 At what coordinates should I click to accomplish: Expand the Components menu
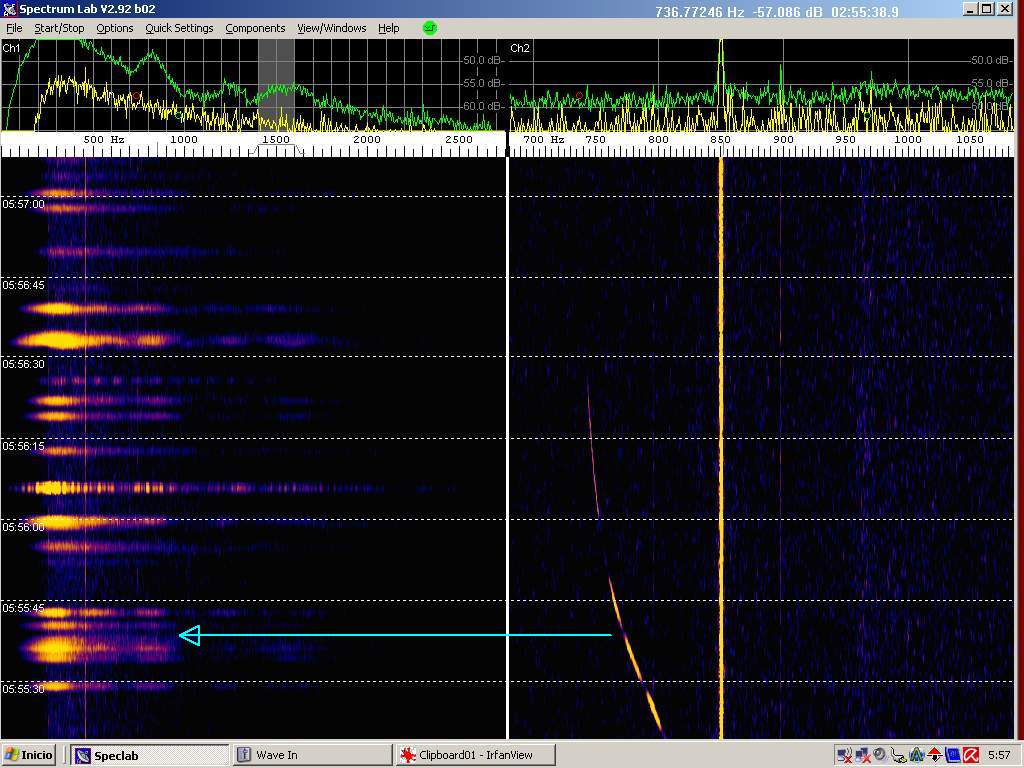255,28
